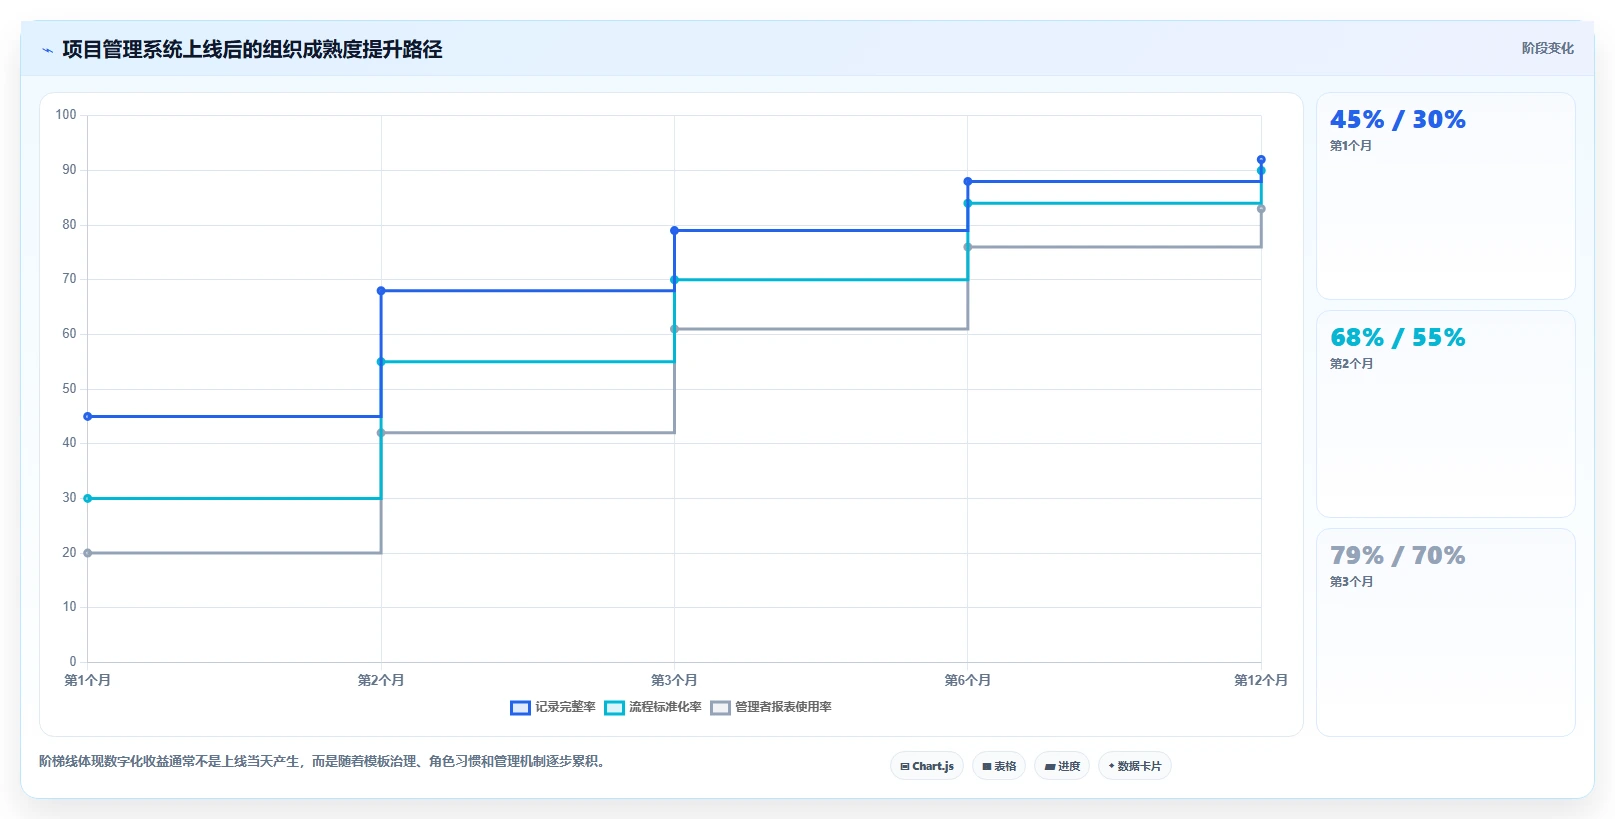Open the 68% / 55% 第2个月 card
The image size is (1615, 819).
pos(1446,414)
